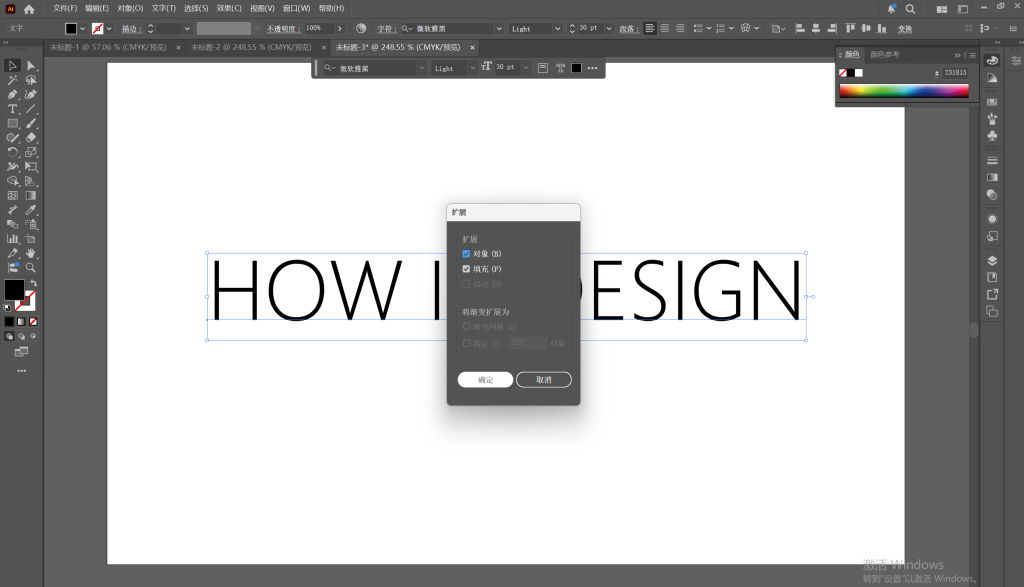Click the opacity 100% input field
Screen dimensions: 1024x587
[x=319, y=29]
